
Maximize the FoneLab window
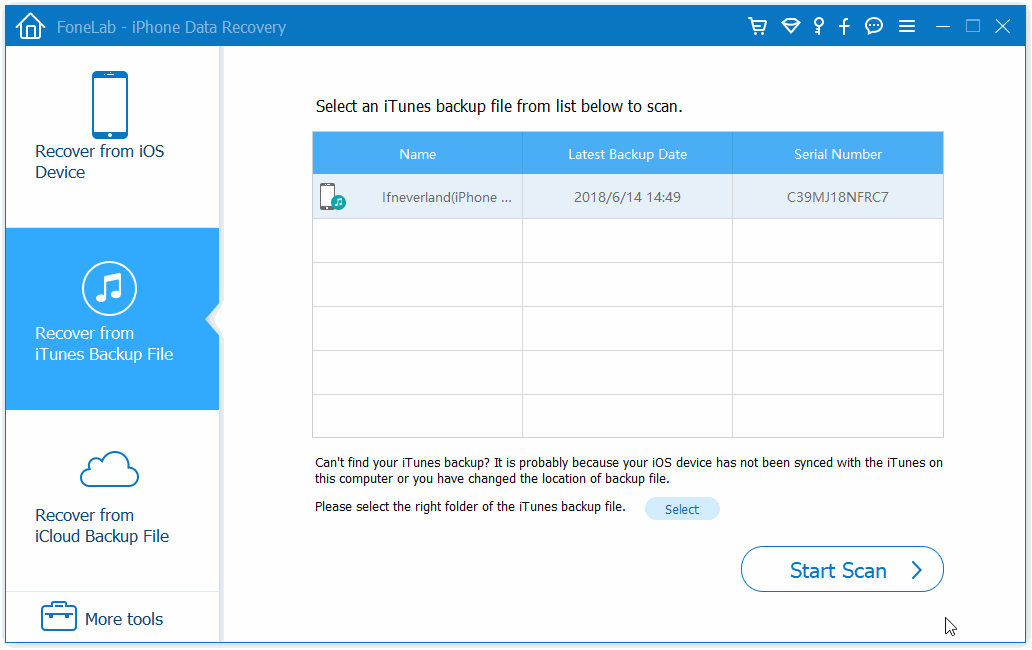[973, 26]
